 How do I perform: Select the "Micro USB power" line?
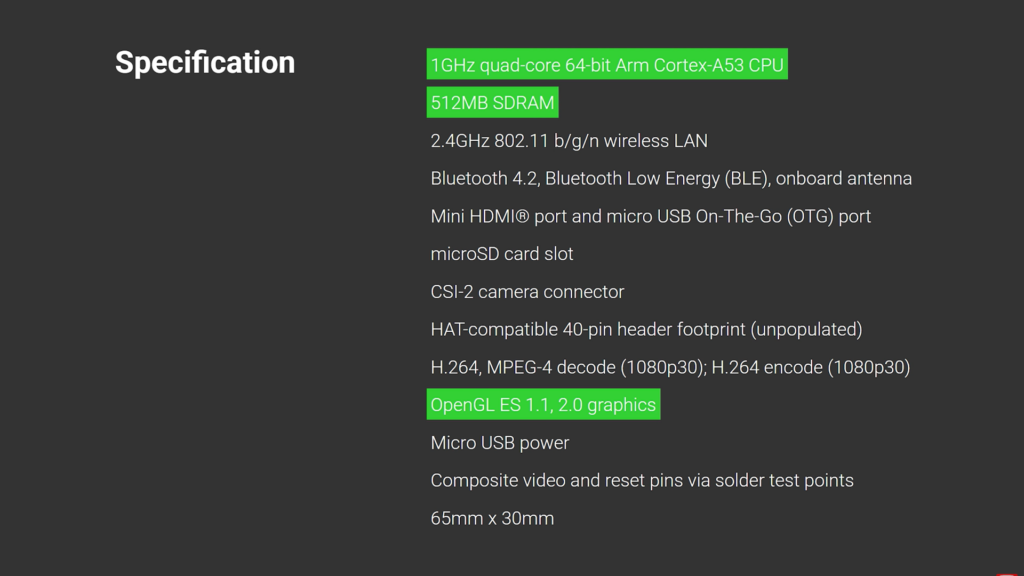click(500, 443)
